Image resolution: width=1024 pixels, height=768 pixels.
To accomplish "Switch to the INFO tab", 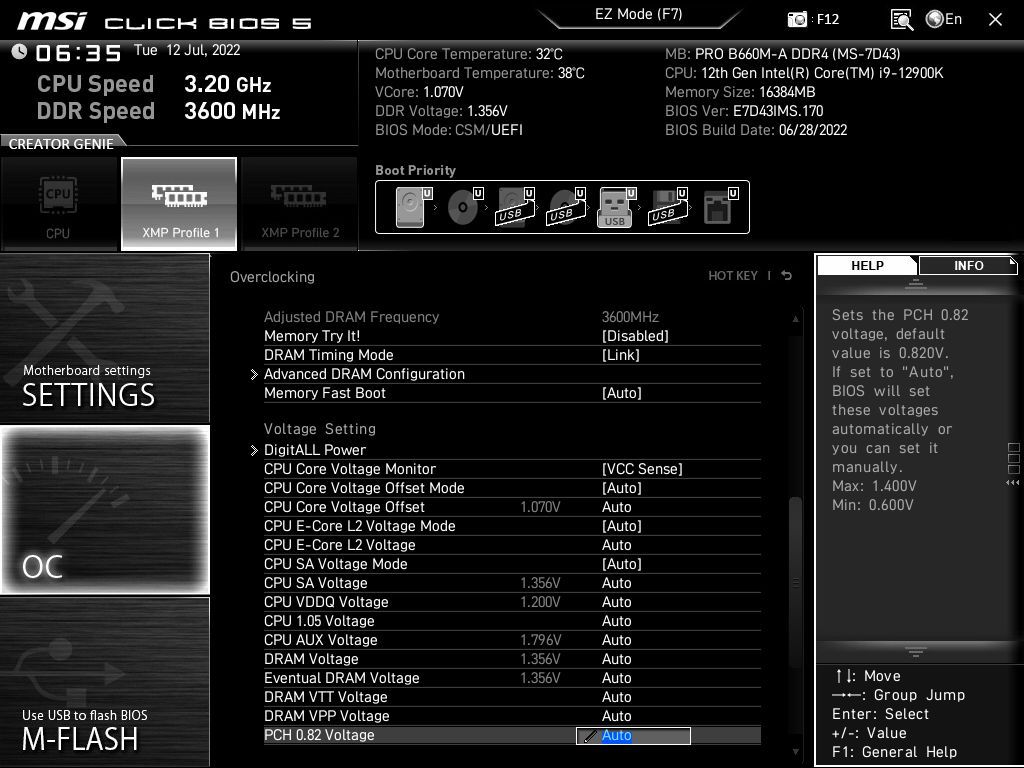I will point(968,266).
